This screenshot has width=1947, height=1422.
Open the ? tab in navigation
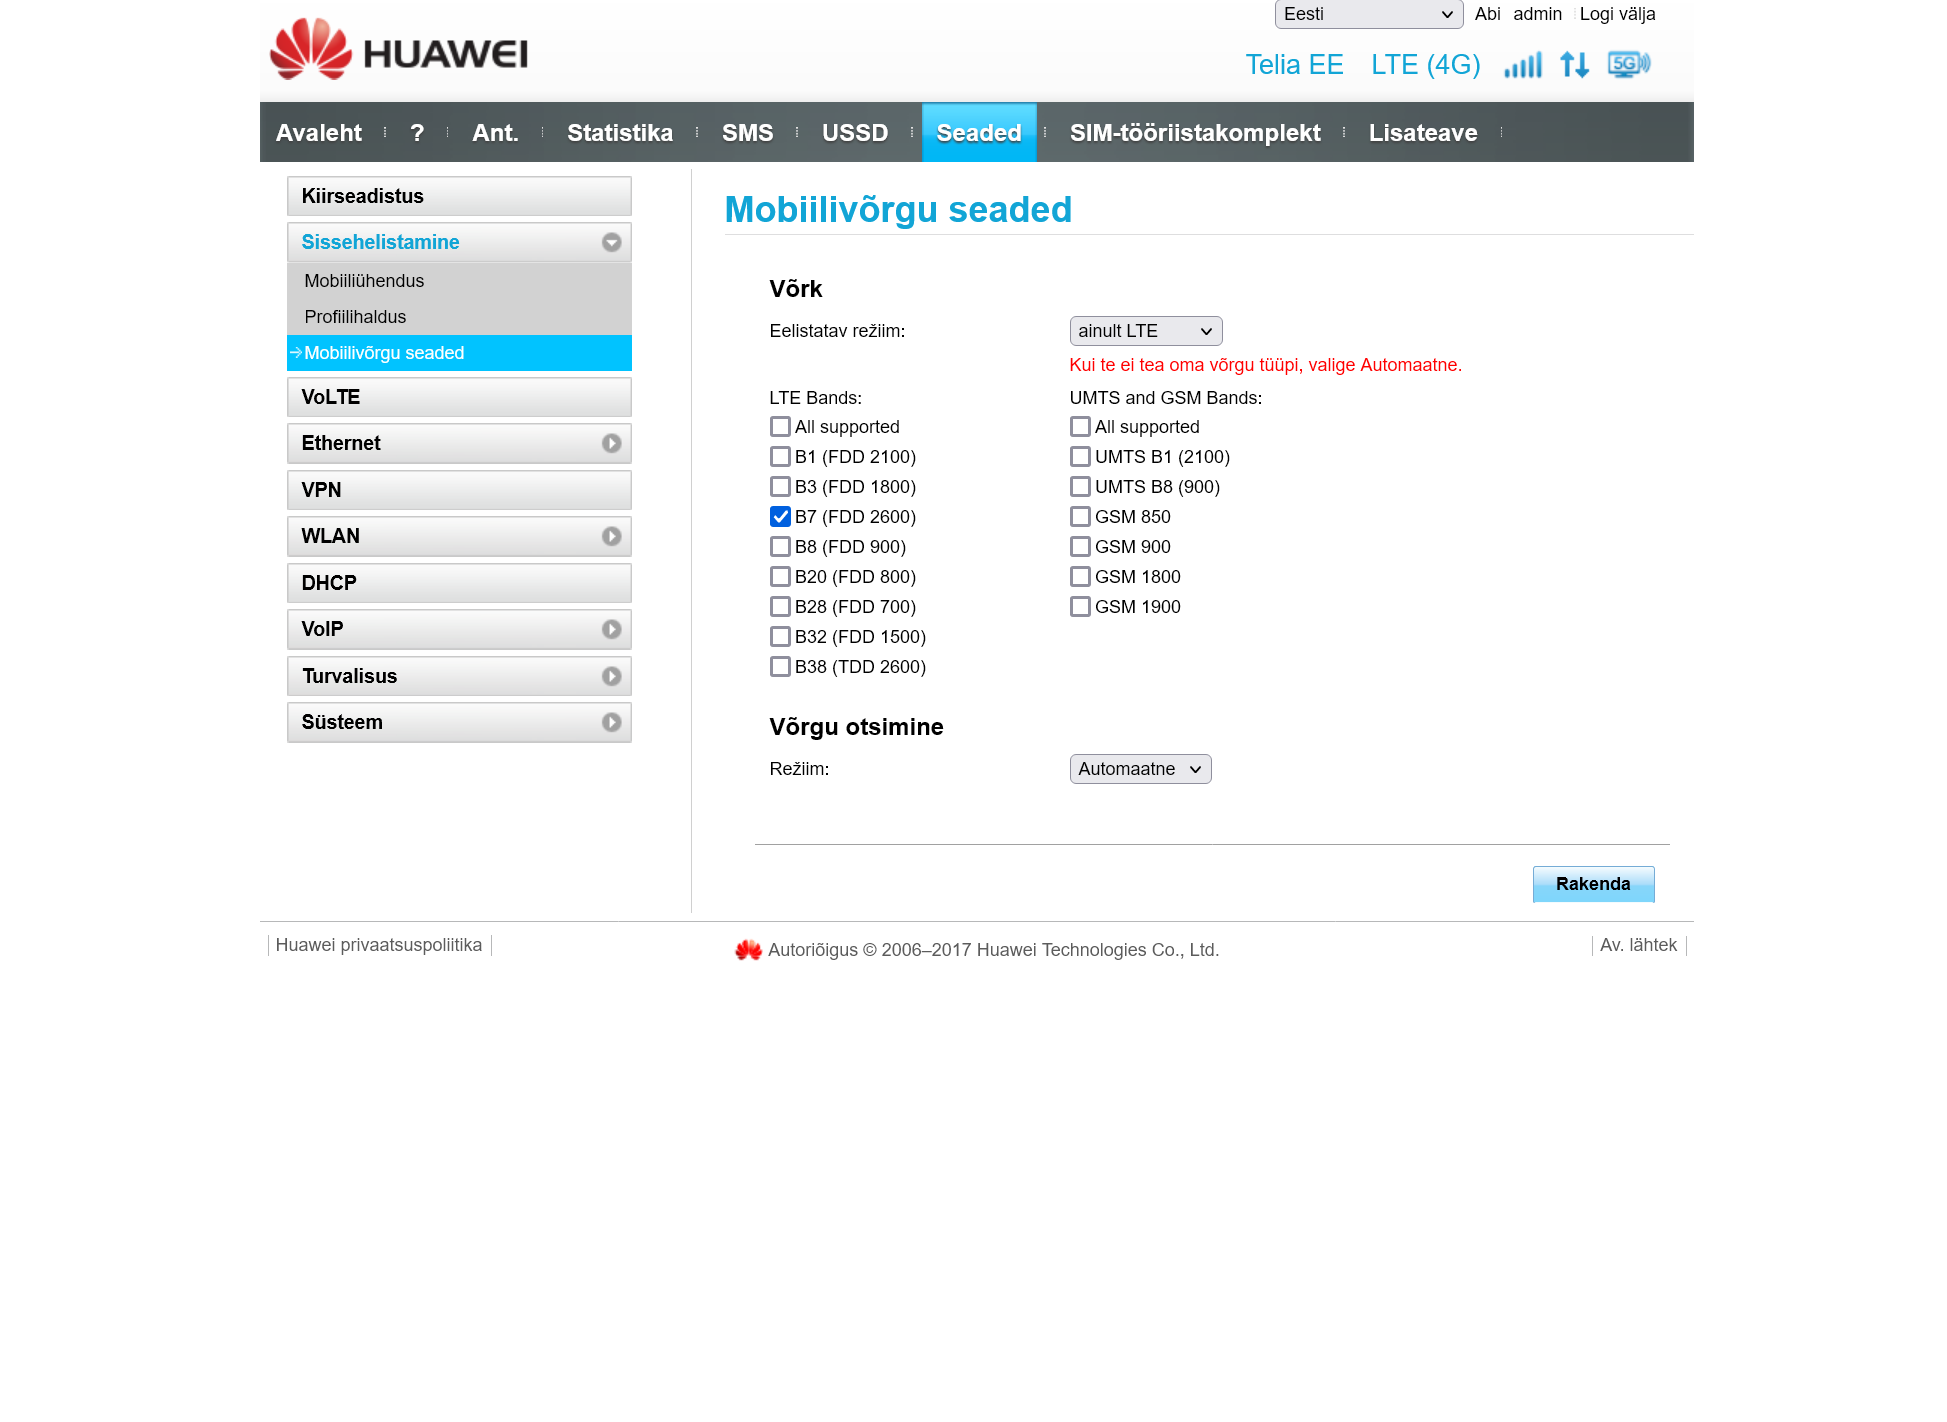(417, 133)
